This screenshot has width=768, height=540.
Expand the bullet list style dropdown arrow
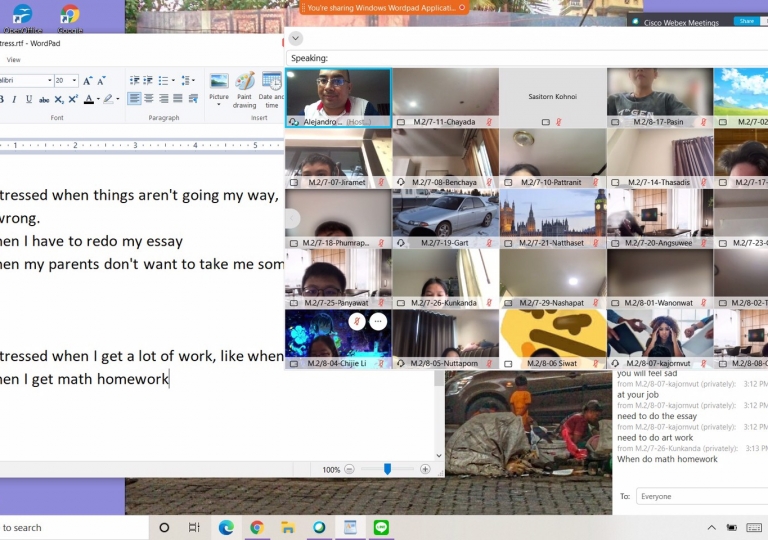[173, 80]
